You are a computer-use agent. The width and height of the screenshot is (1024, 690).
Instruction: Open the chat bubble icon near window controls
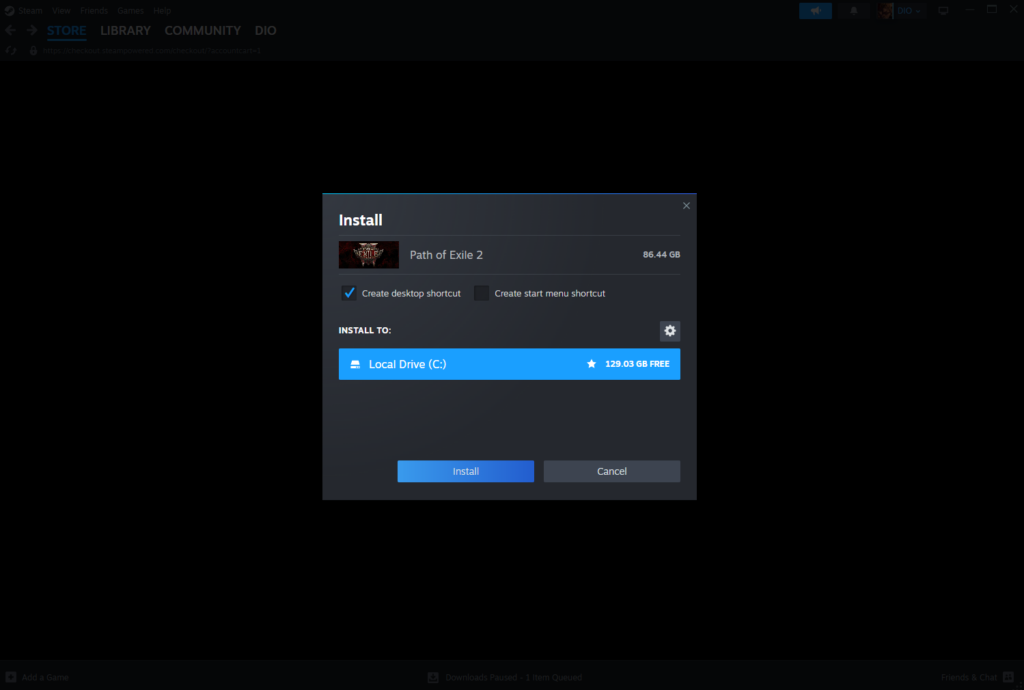pyautogui.click(x=942, y=9)
